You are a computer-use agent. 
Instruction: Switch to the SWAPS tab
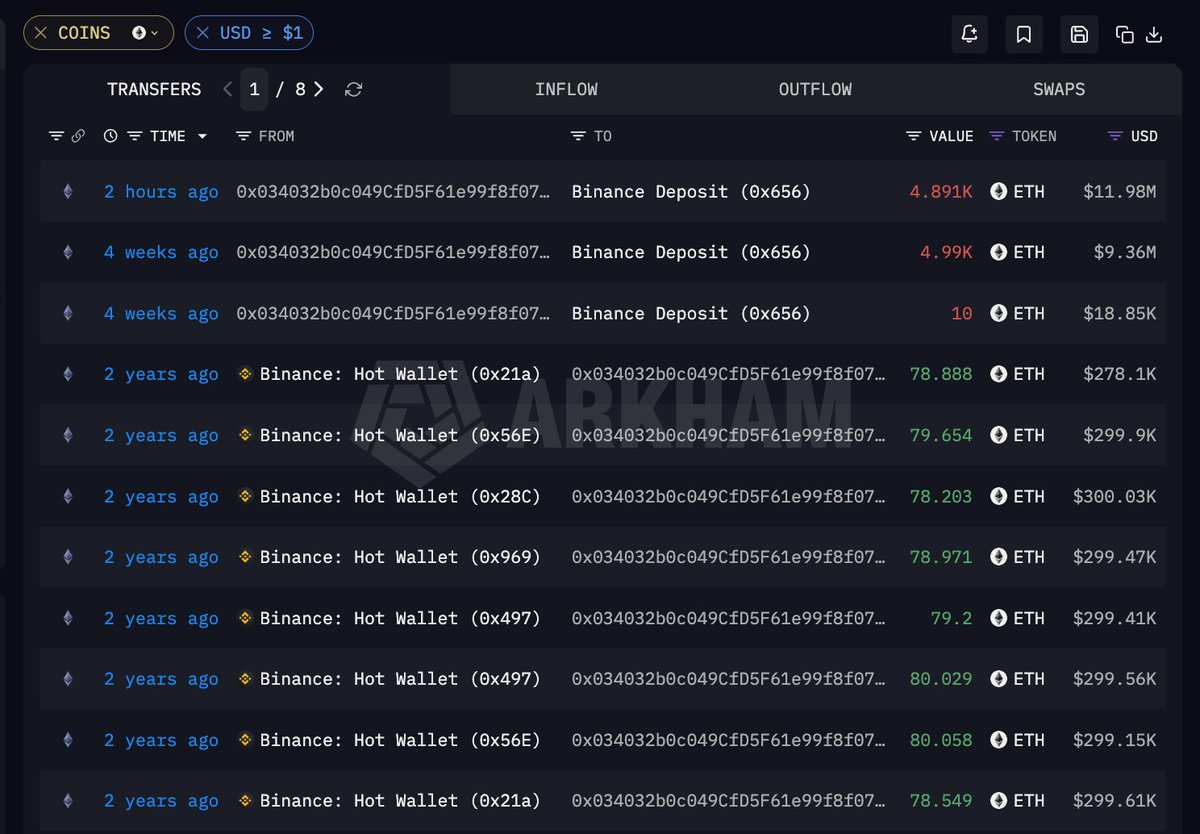(x=1059, y=89)
